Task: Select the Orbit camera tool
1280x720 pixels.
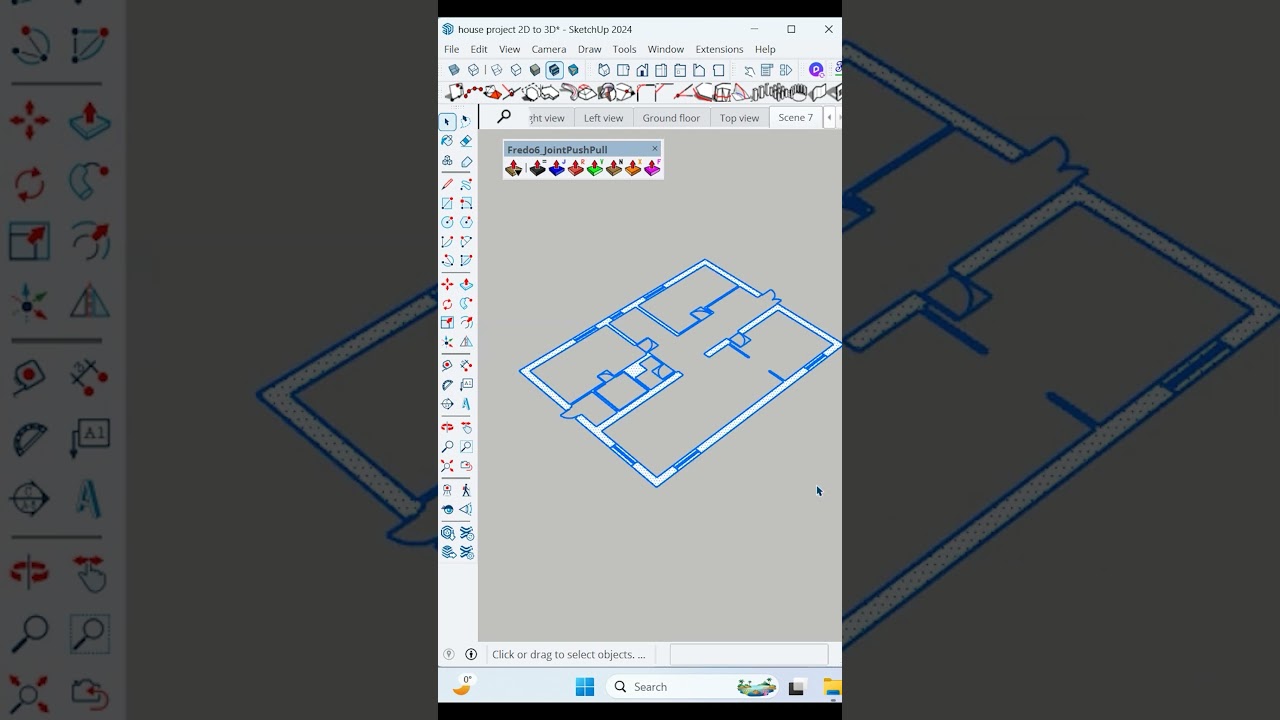Action: point(447,428)
